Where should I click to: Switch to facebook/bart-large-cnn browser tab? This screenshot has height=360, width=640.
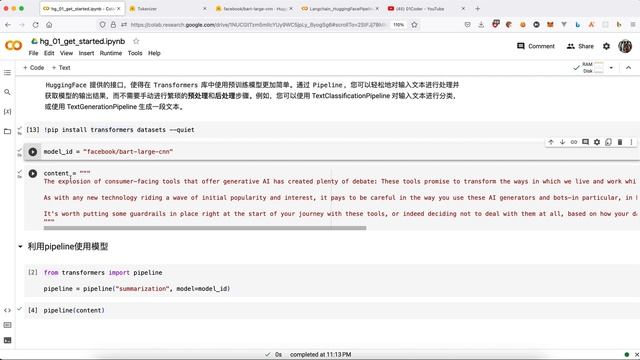[253, 9]
